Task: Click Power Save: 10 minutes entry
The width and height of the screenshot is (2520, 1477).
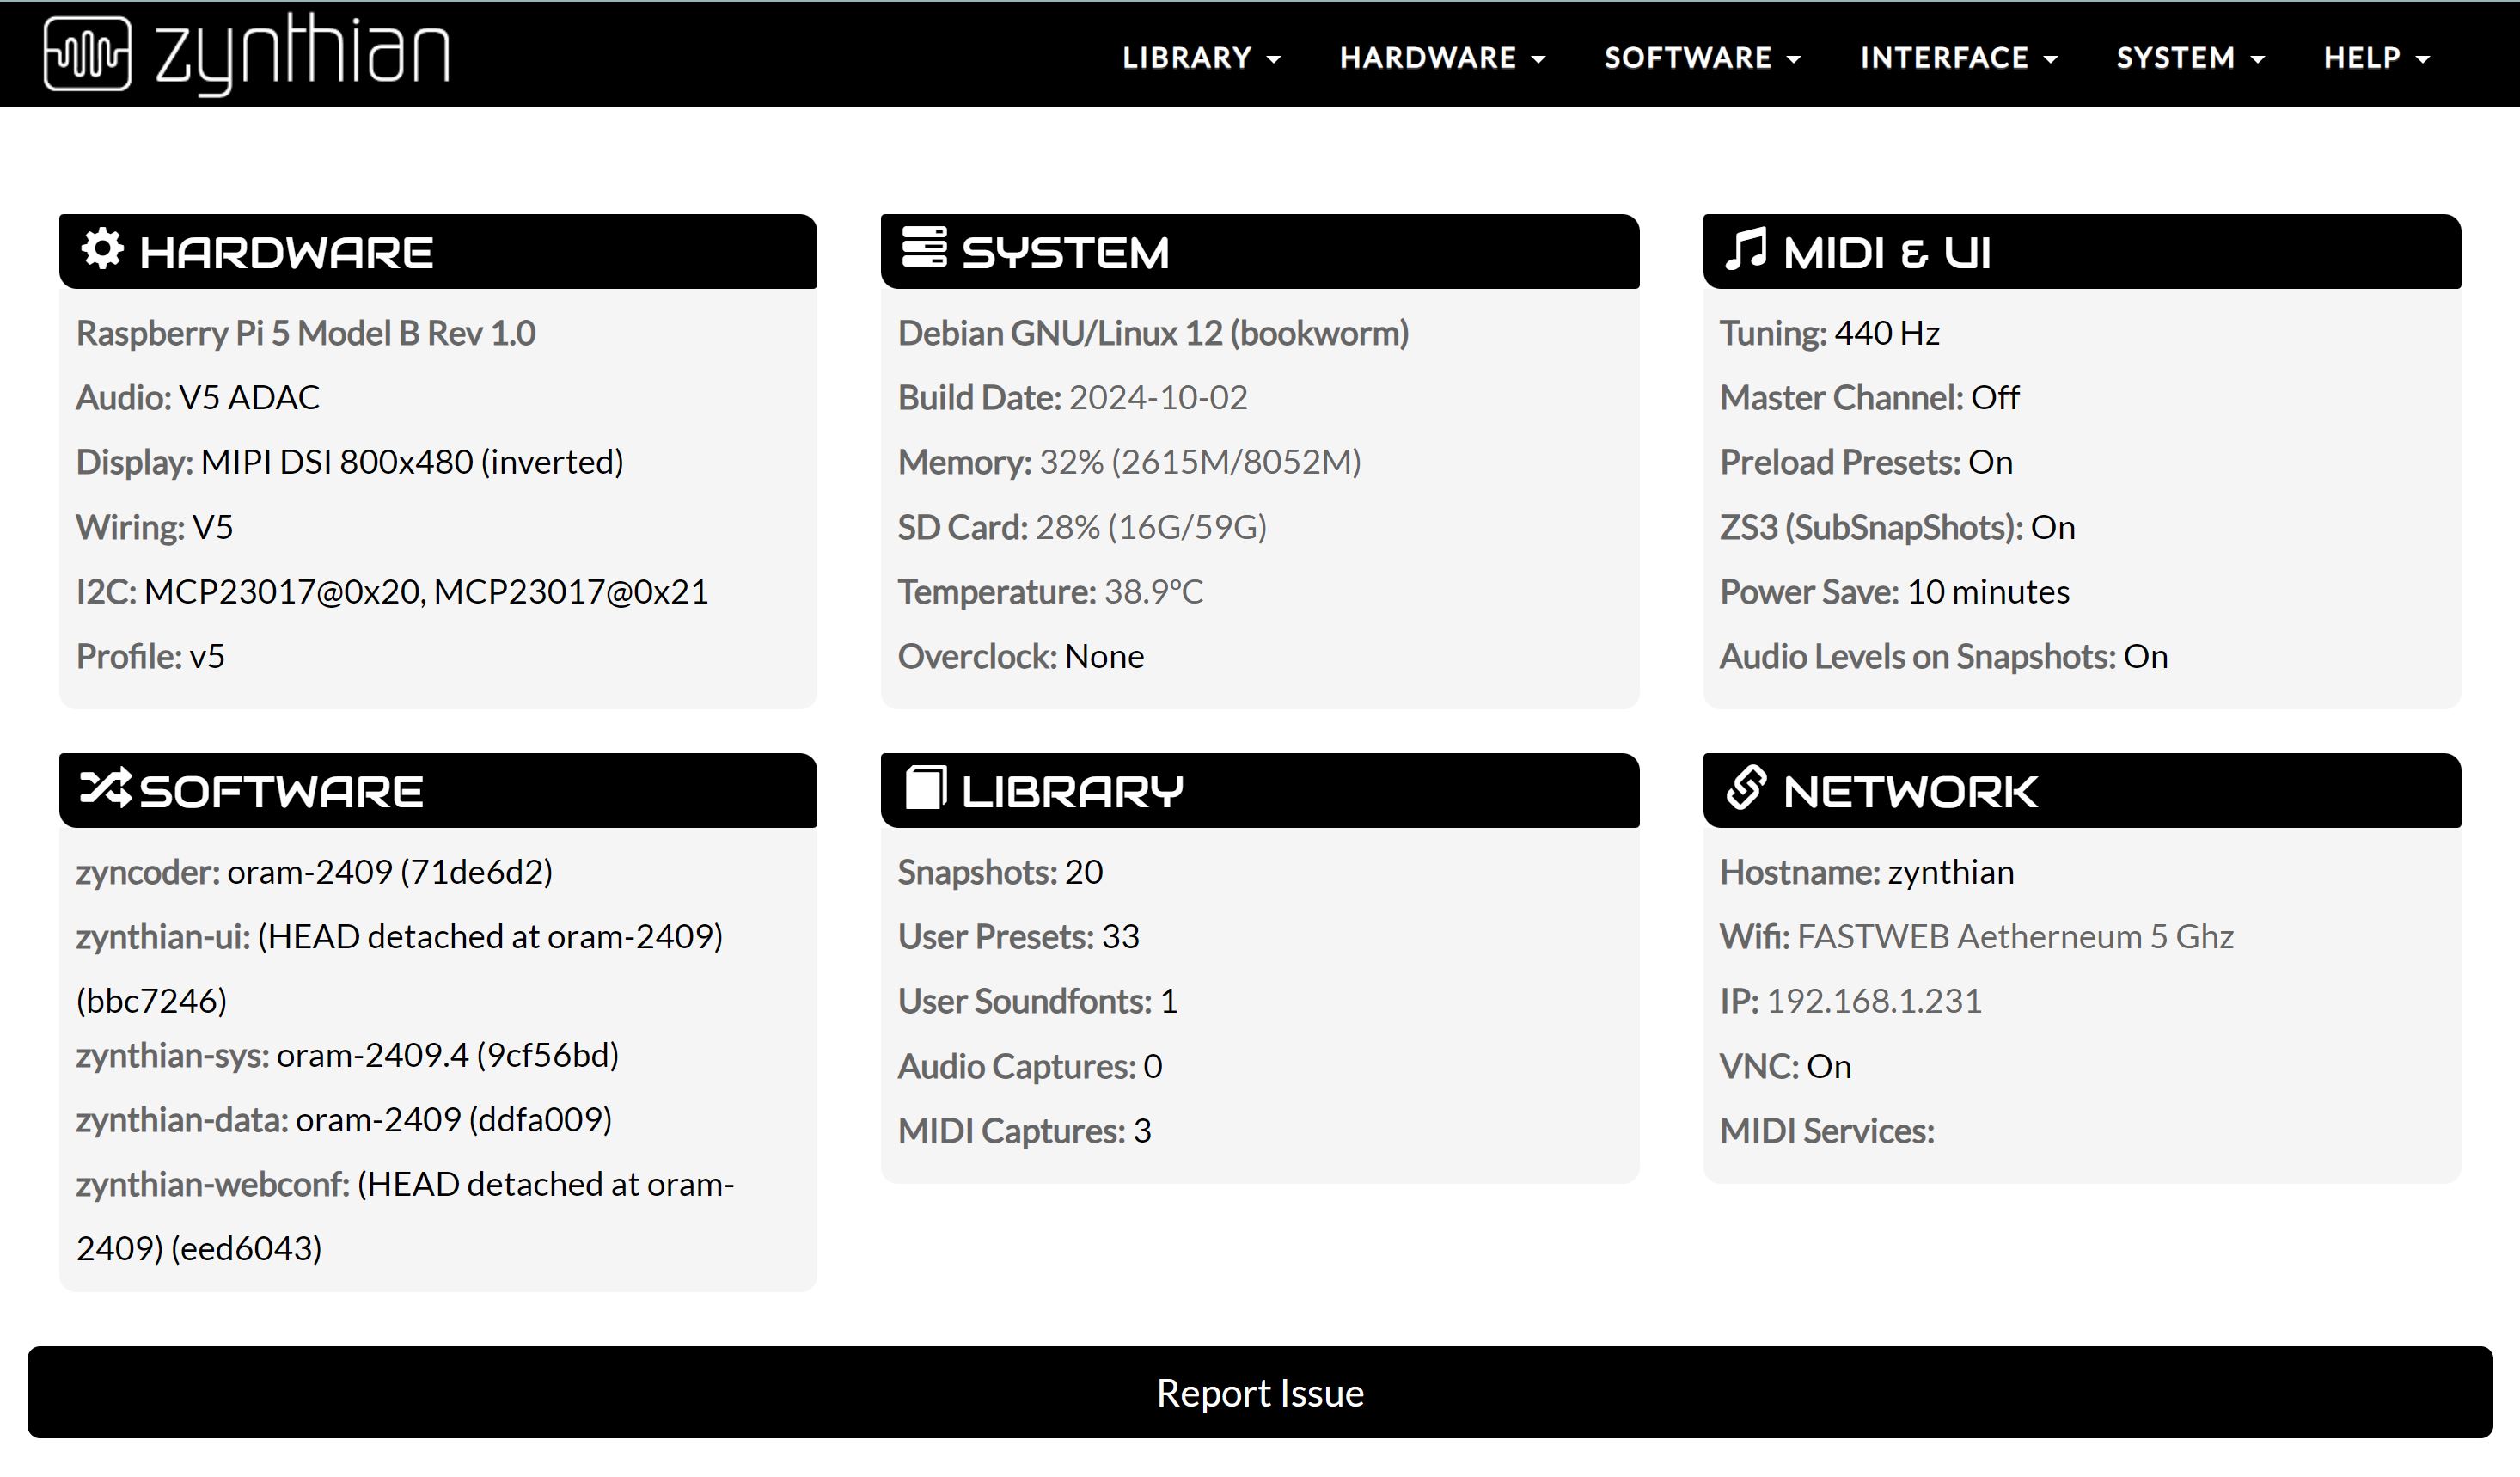Action: pyautogui.click(x=1895, y=592)
